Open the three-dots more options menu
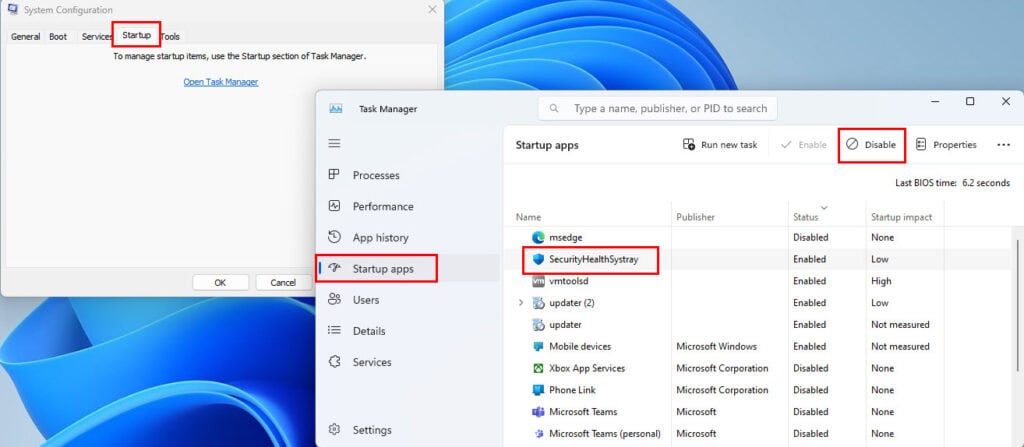This screenshot has height=447, width=1024. click(1004, 144)
